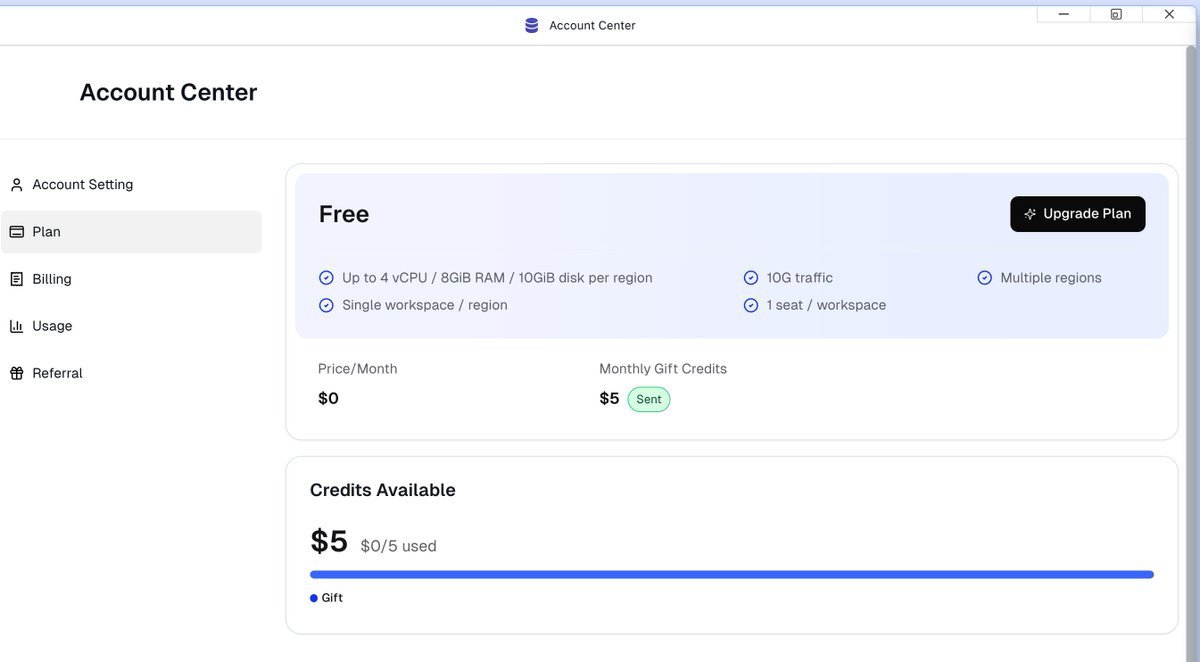
Task: Click the vertical scrollbar on right
Action: (1190, 300)
